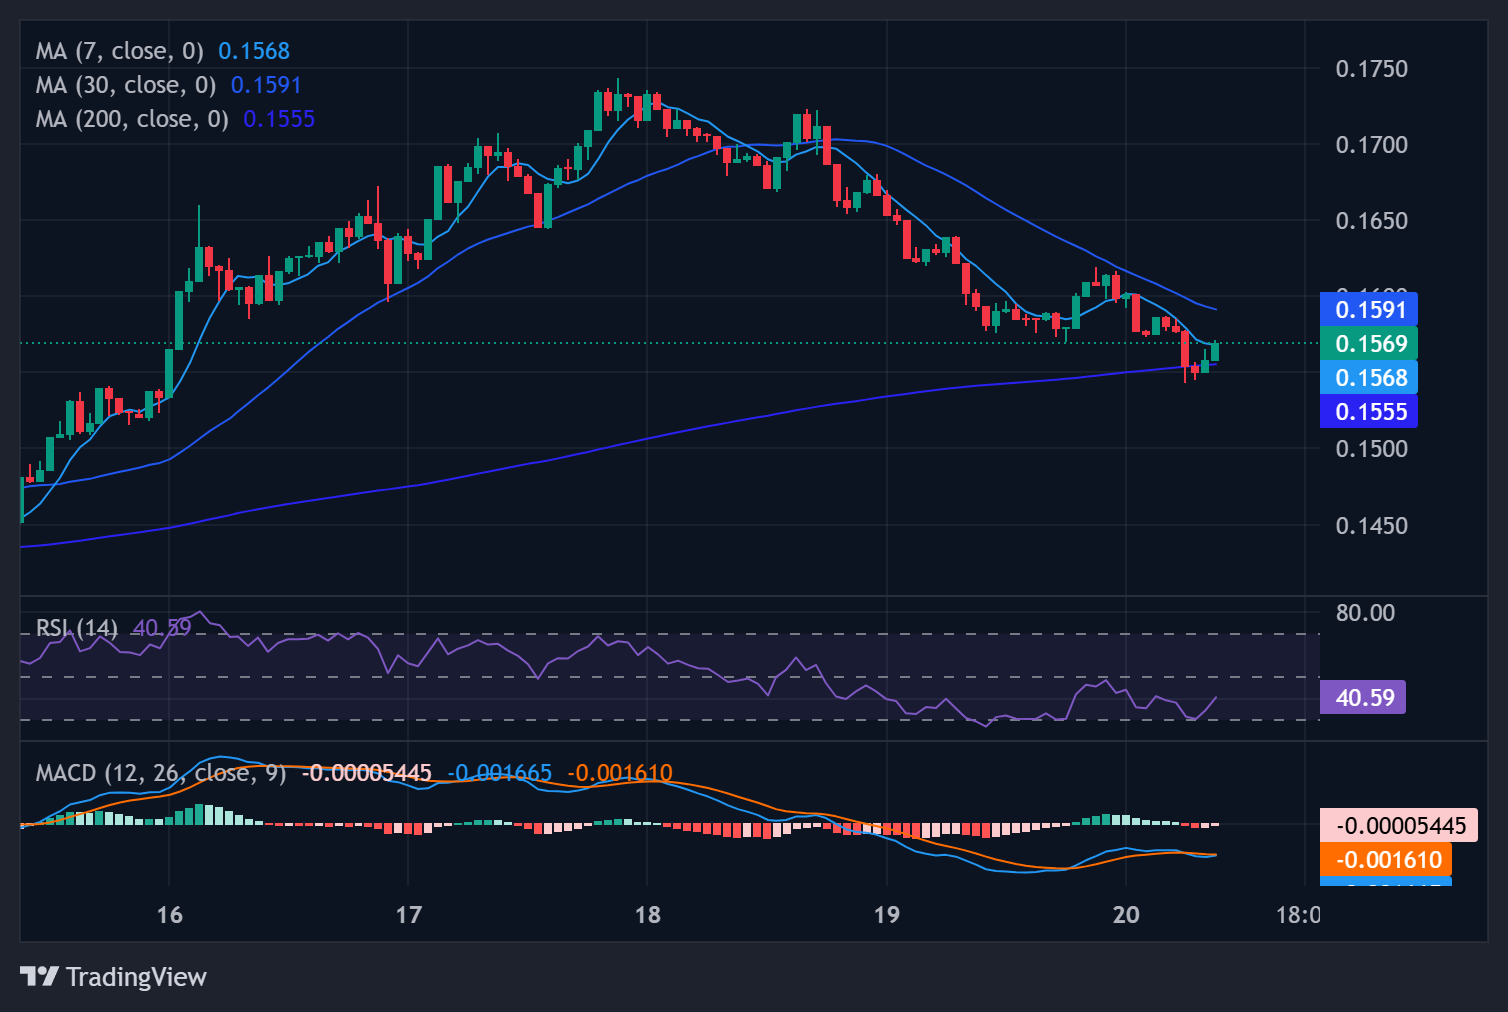Viewport: 1508px width, 1012px height.
Task: Select the MA (200, close, 0) legend label
Action: [x=131, y=119]
